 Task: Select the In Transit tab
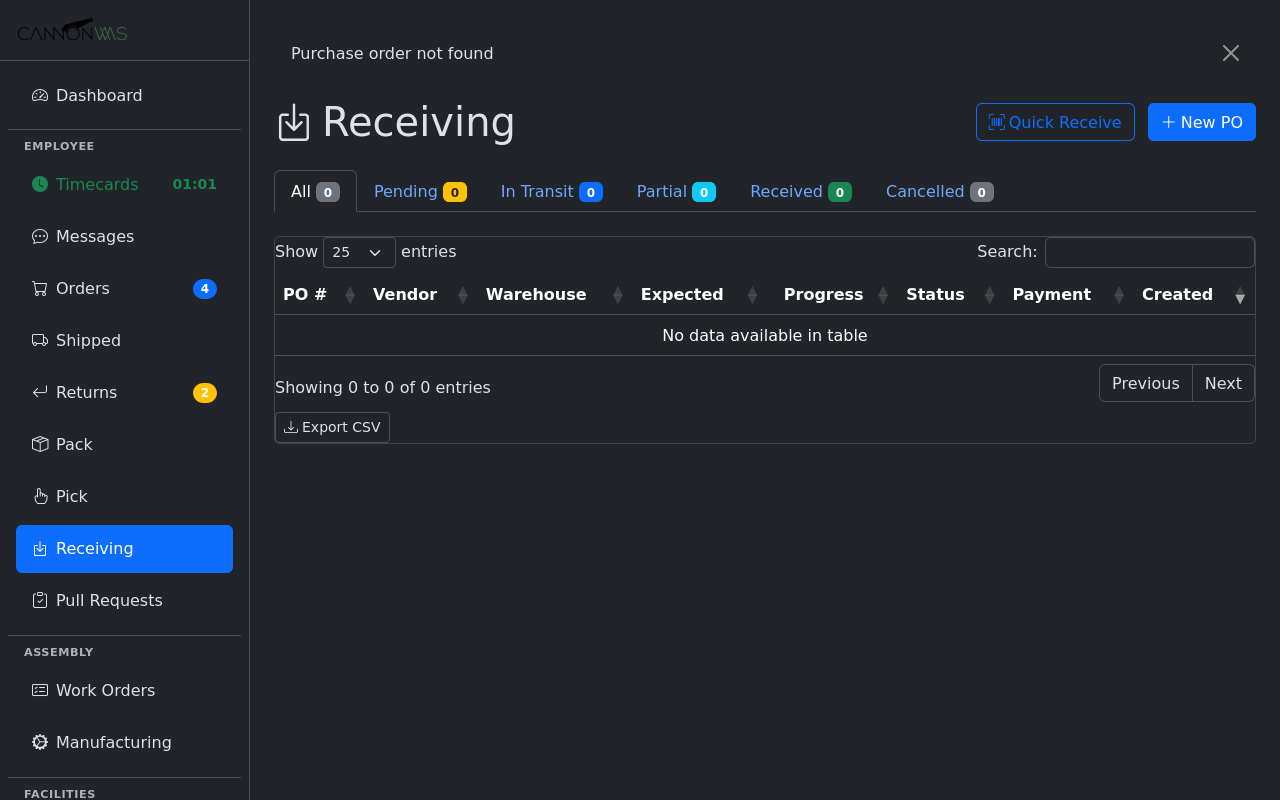click(551, 192)
